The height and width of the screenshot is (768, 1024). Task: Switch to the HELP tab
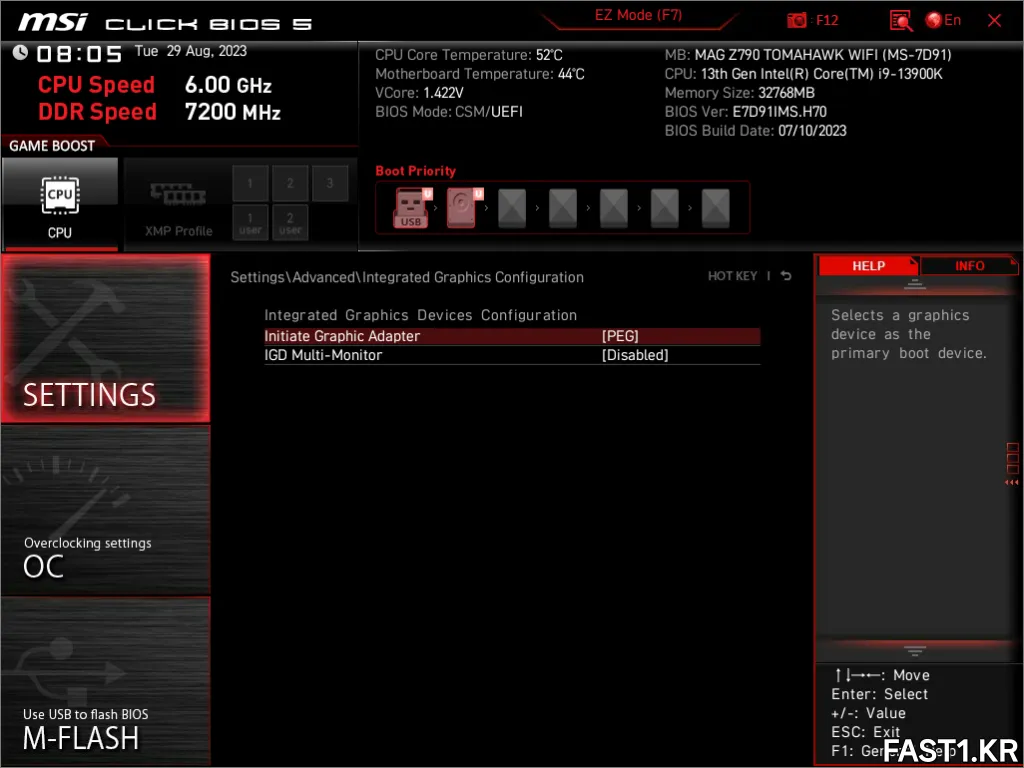868,266
